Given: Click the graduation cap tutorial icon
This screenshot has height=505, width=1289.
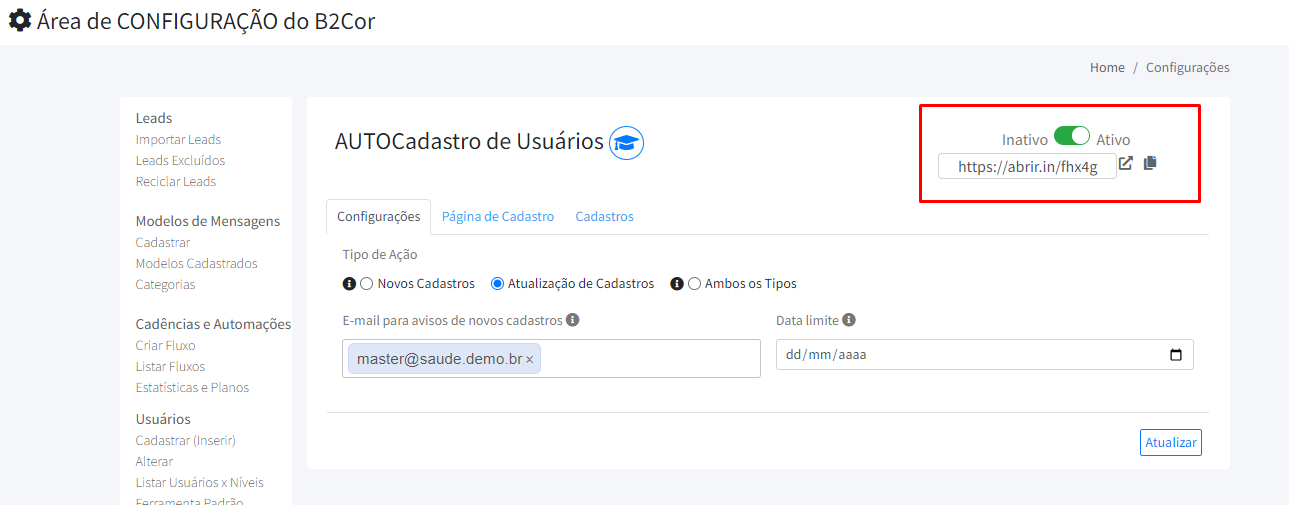Looking at the screenshot, I should click(x=626, y=143).
